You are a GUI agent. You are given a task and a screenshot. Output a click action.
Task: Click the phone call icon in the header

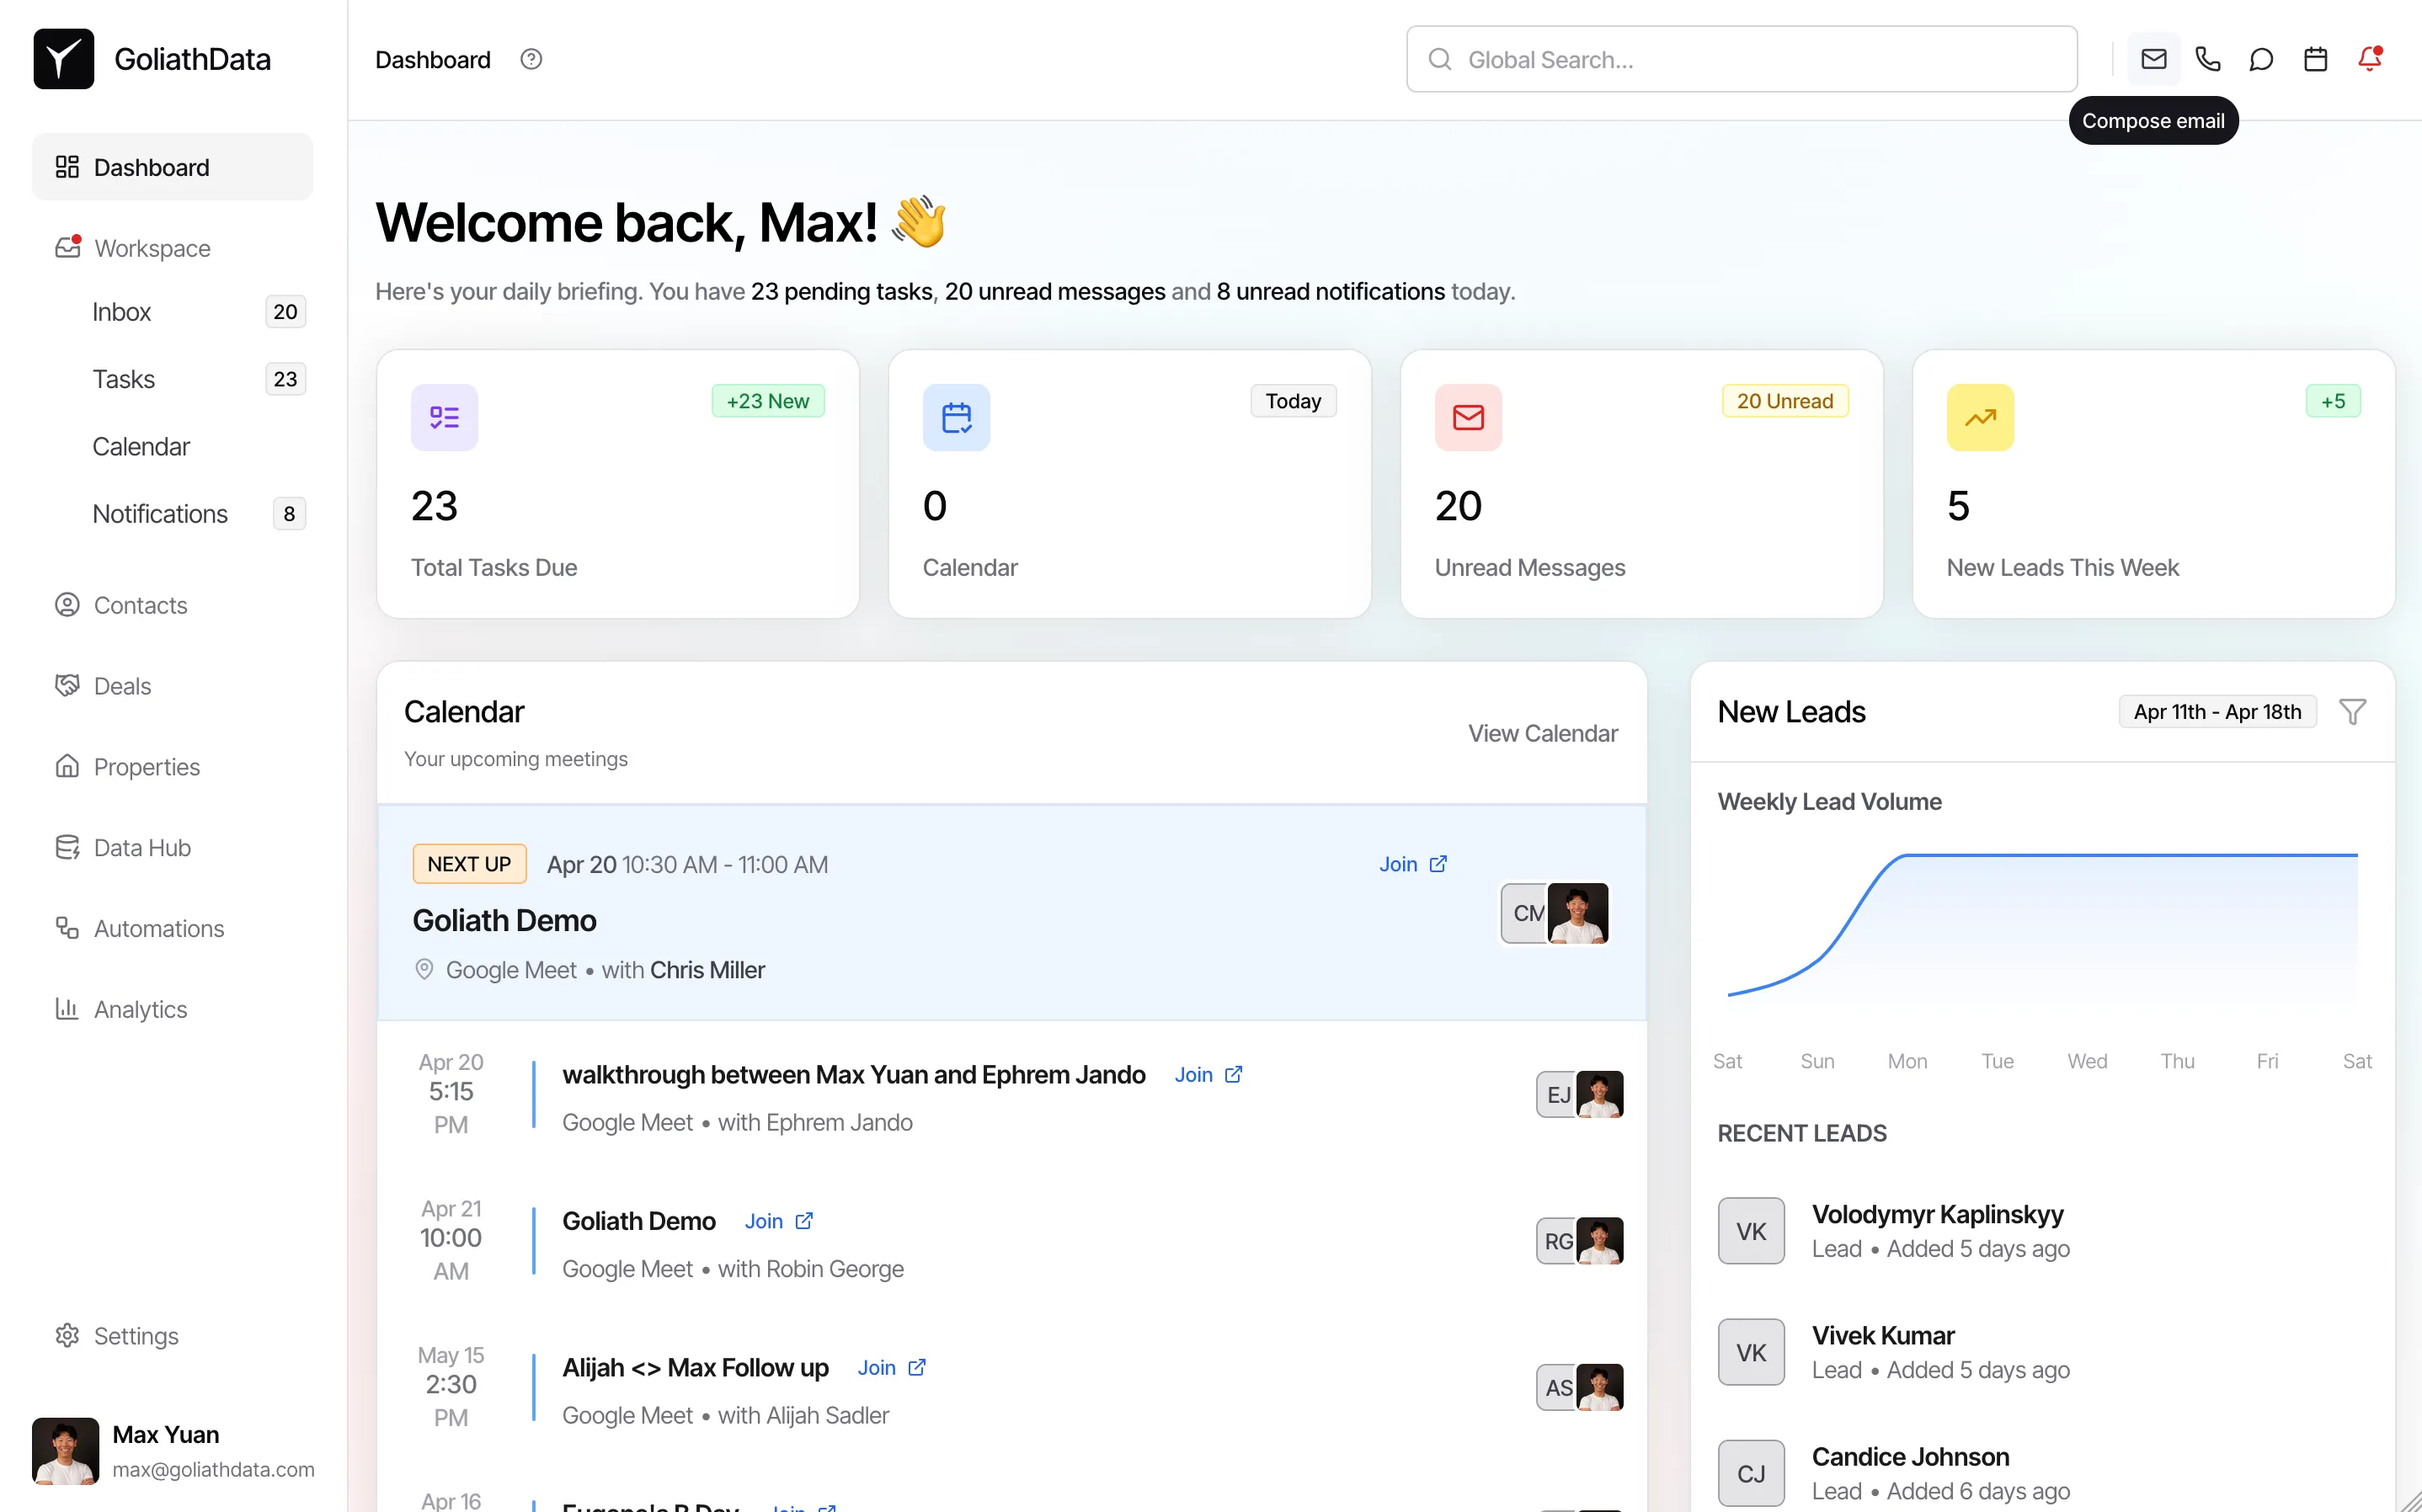click(x=2207, y=58)
